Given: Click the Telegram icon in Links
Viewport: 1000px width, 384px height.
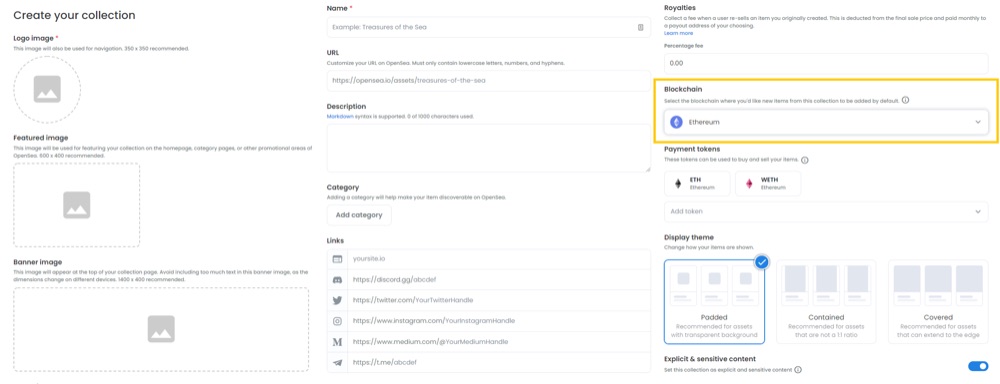Looking at the screenshot, I should [338, 362].
